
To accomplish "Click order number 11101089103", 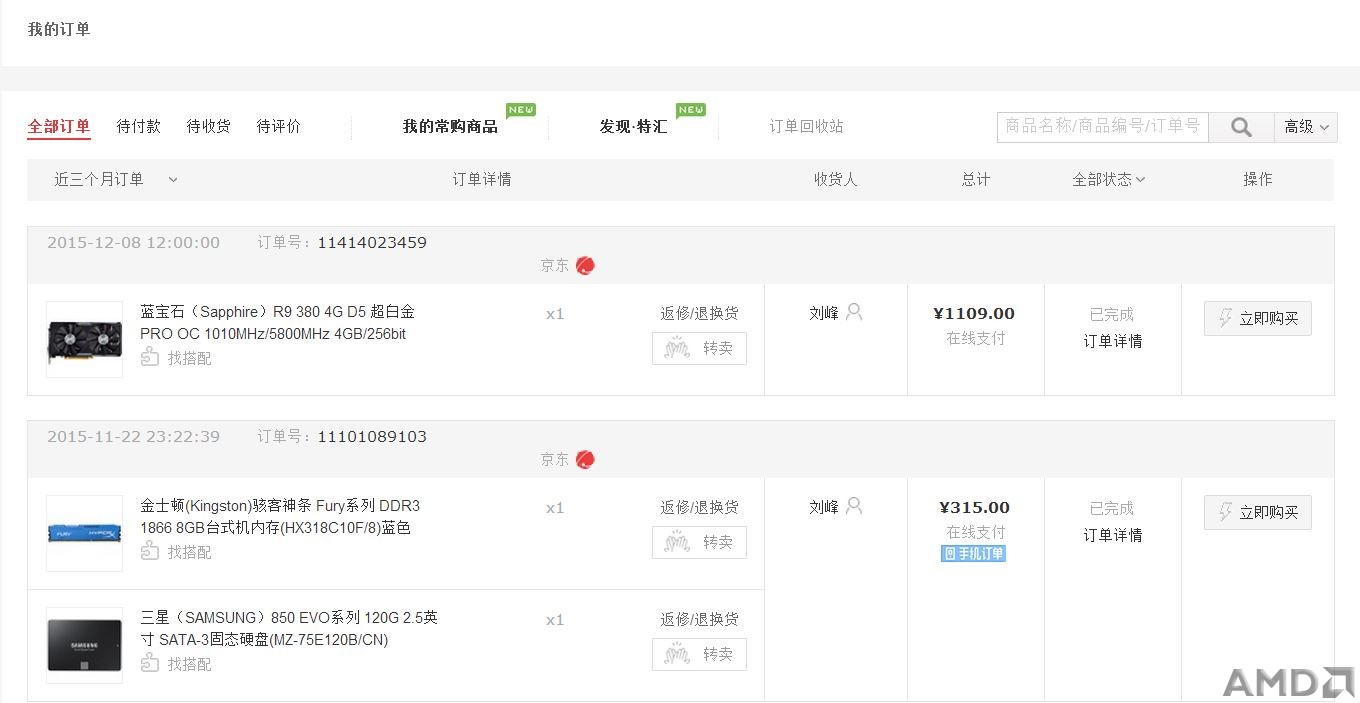I will coord(372,437).
